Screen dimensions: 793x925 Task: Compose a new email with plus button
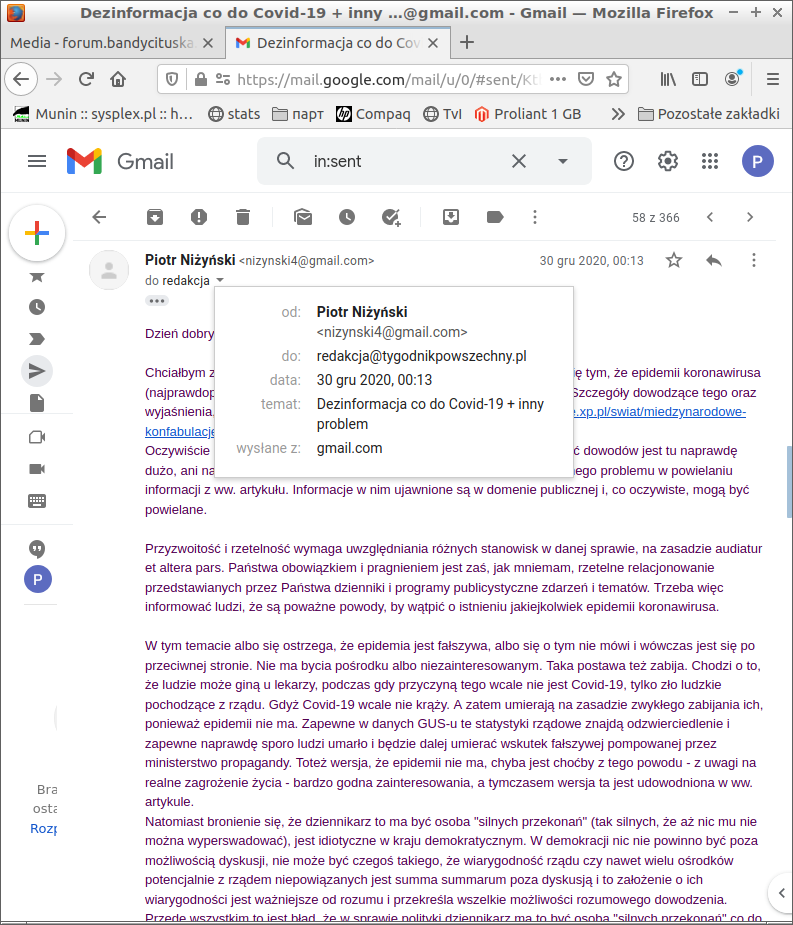coord(37,233)
